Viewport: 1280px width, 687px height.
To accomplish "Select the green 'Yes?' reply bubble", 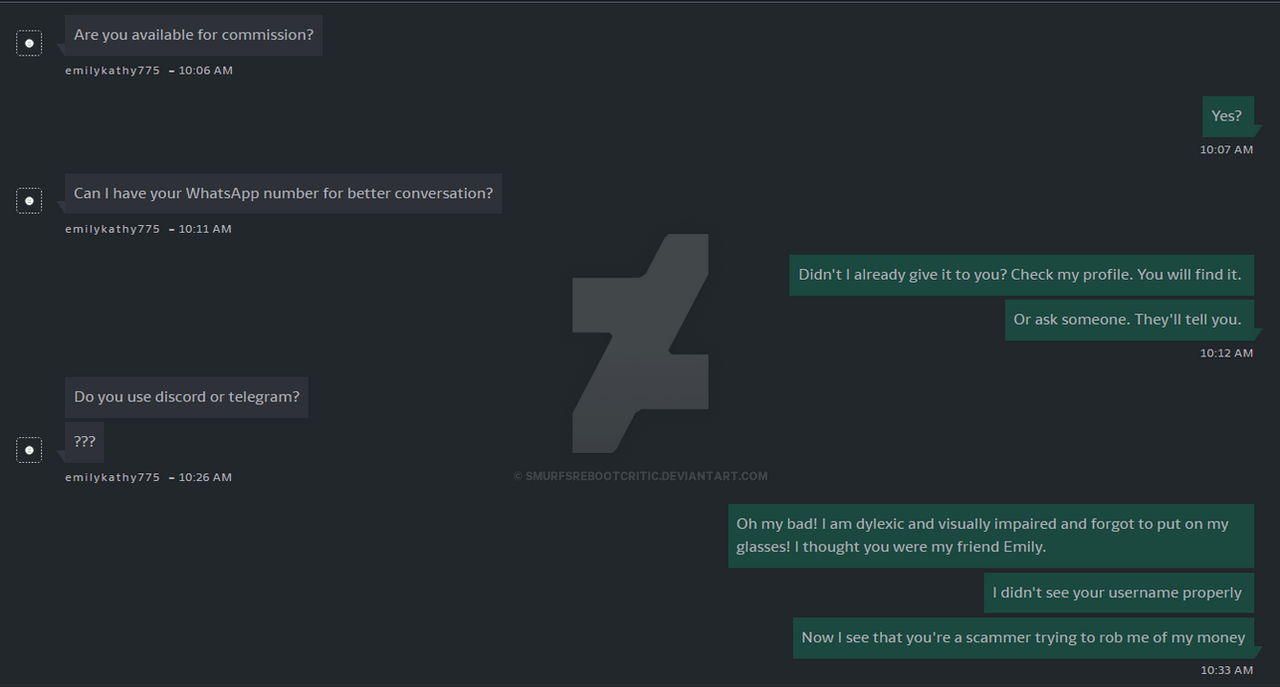I will (1227, 116).
